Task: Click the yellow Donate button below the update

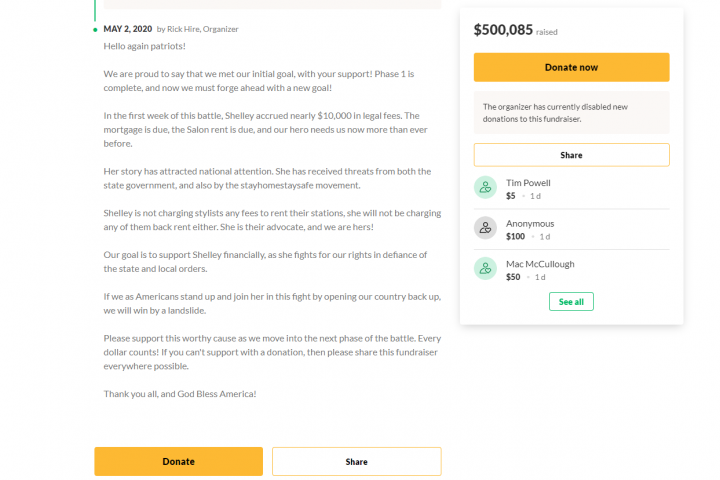Action: tap(179, 462)
